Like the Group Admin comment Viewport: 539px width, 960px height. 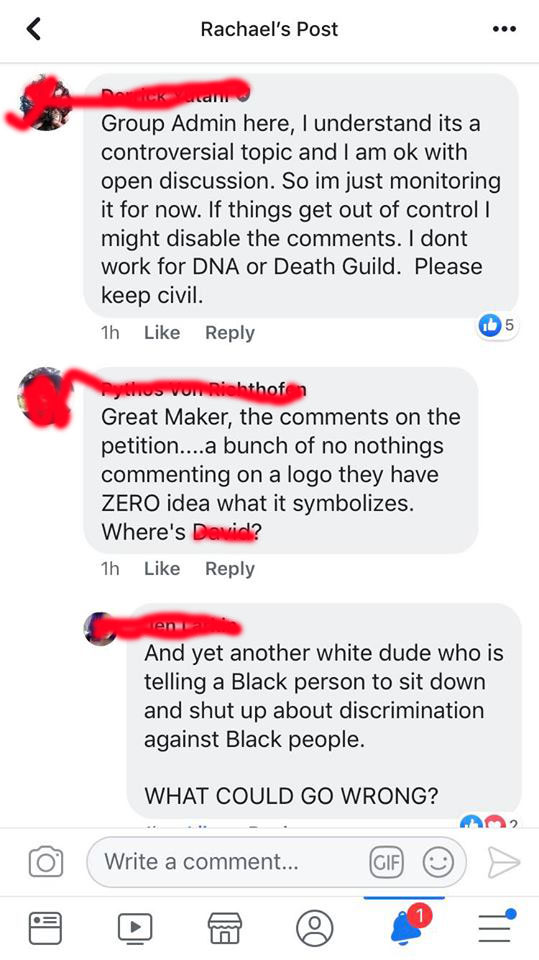pos(162,332)
